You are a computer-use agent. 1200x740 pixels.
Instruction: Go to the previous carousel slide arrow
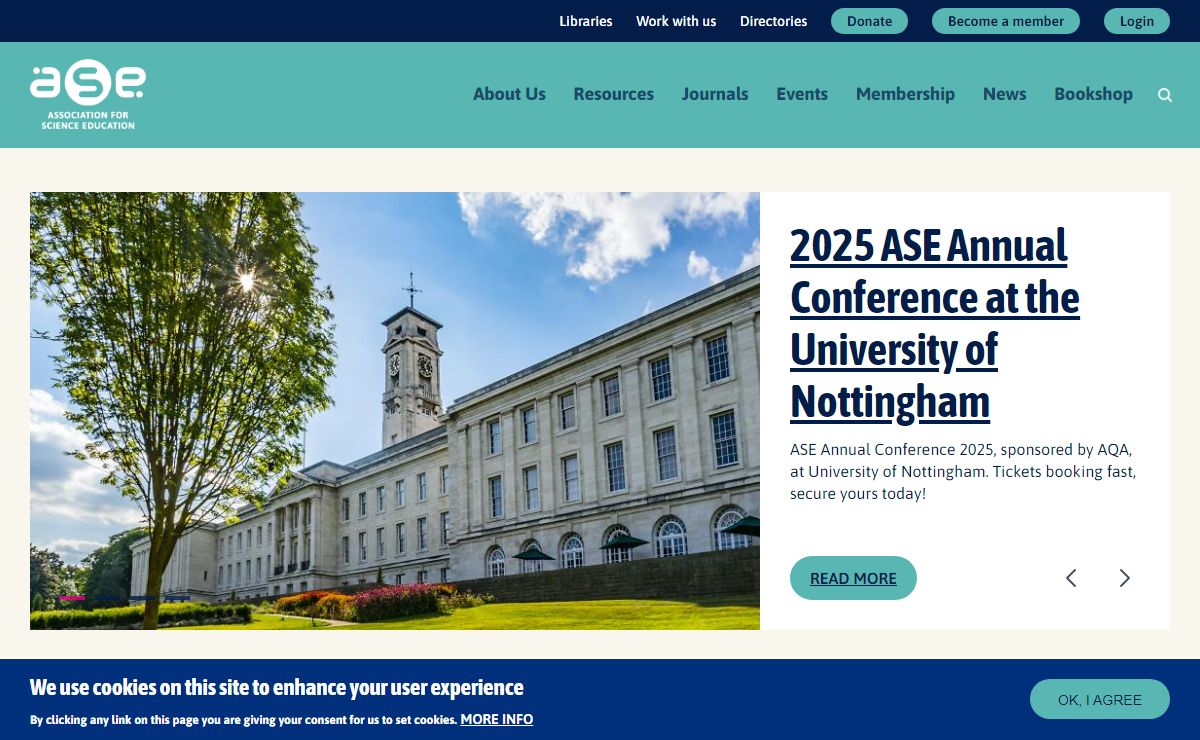(1071, 578)
